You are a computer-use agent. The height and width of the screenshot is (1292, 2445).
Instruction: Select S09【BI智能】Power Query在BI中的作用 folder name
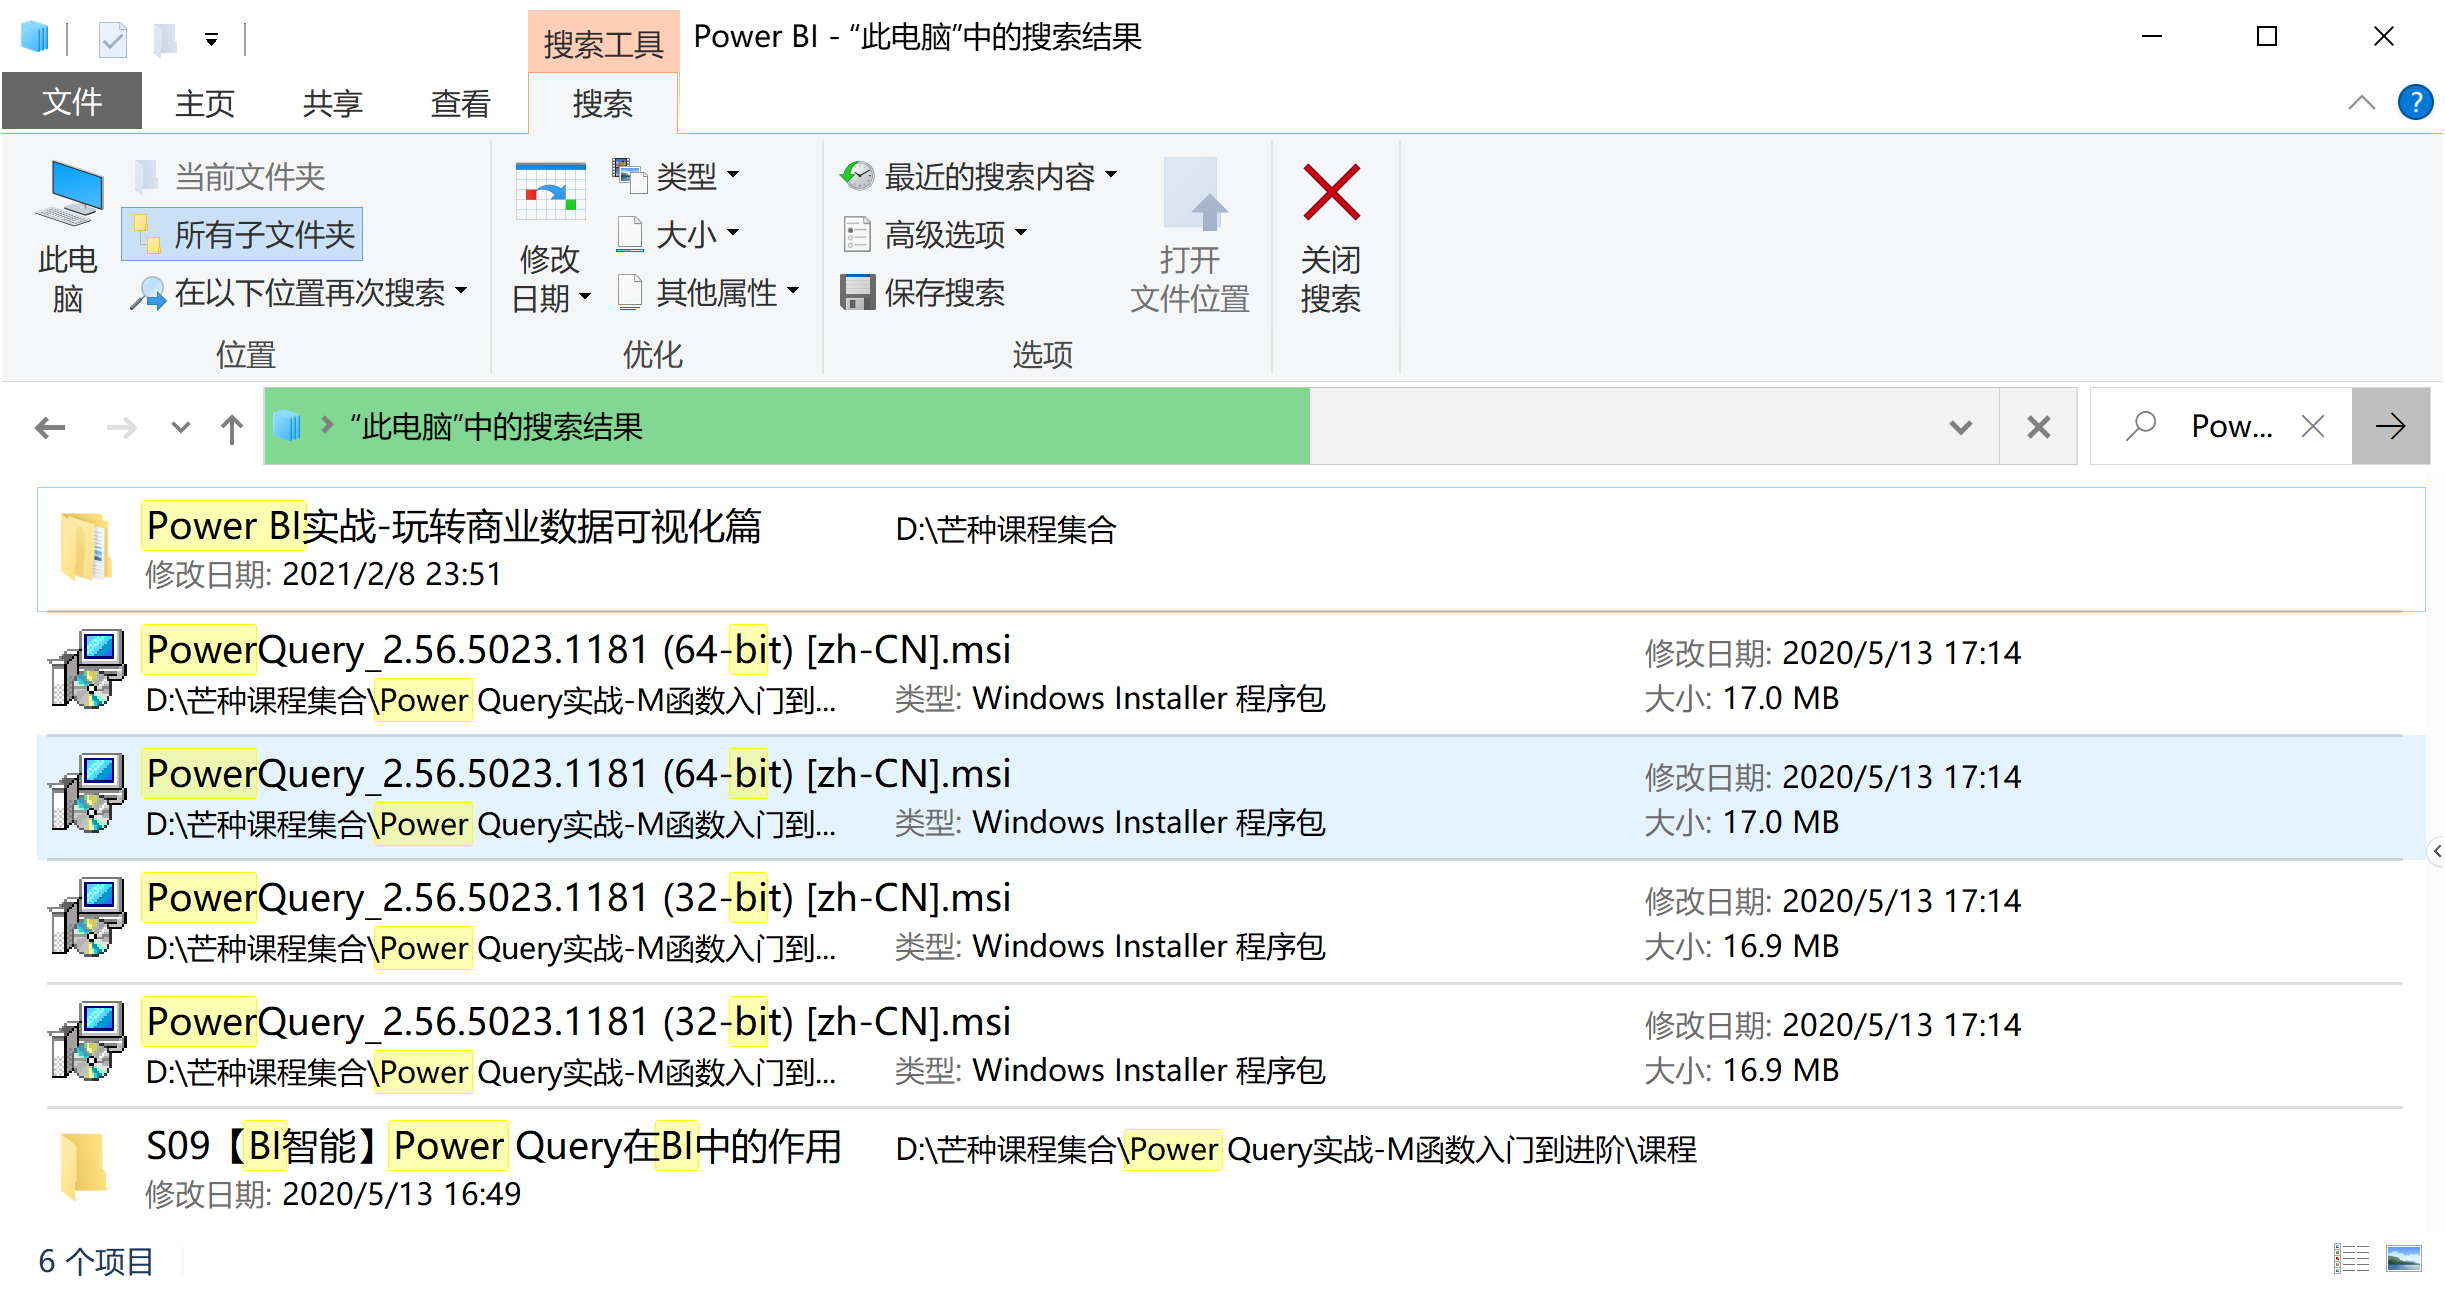pos(494,1146)
